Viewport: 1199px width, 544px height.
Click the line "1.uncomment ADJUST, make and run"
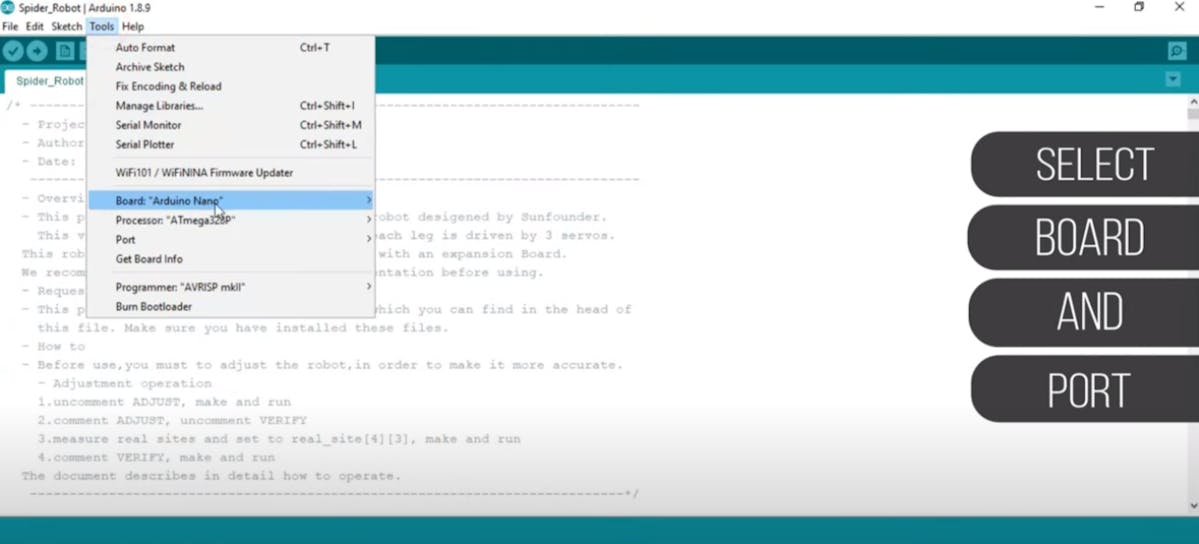pyautogui.click(x=164, y=402)
